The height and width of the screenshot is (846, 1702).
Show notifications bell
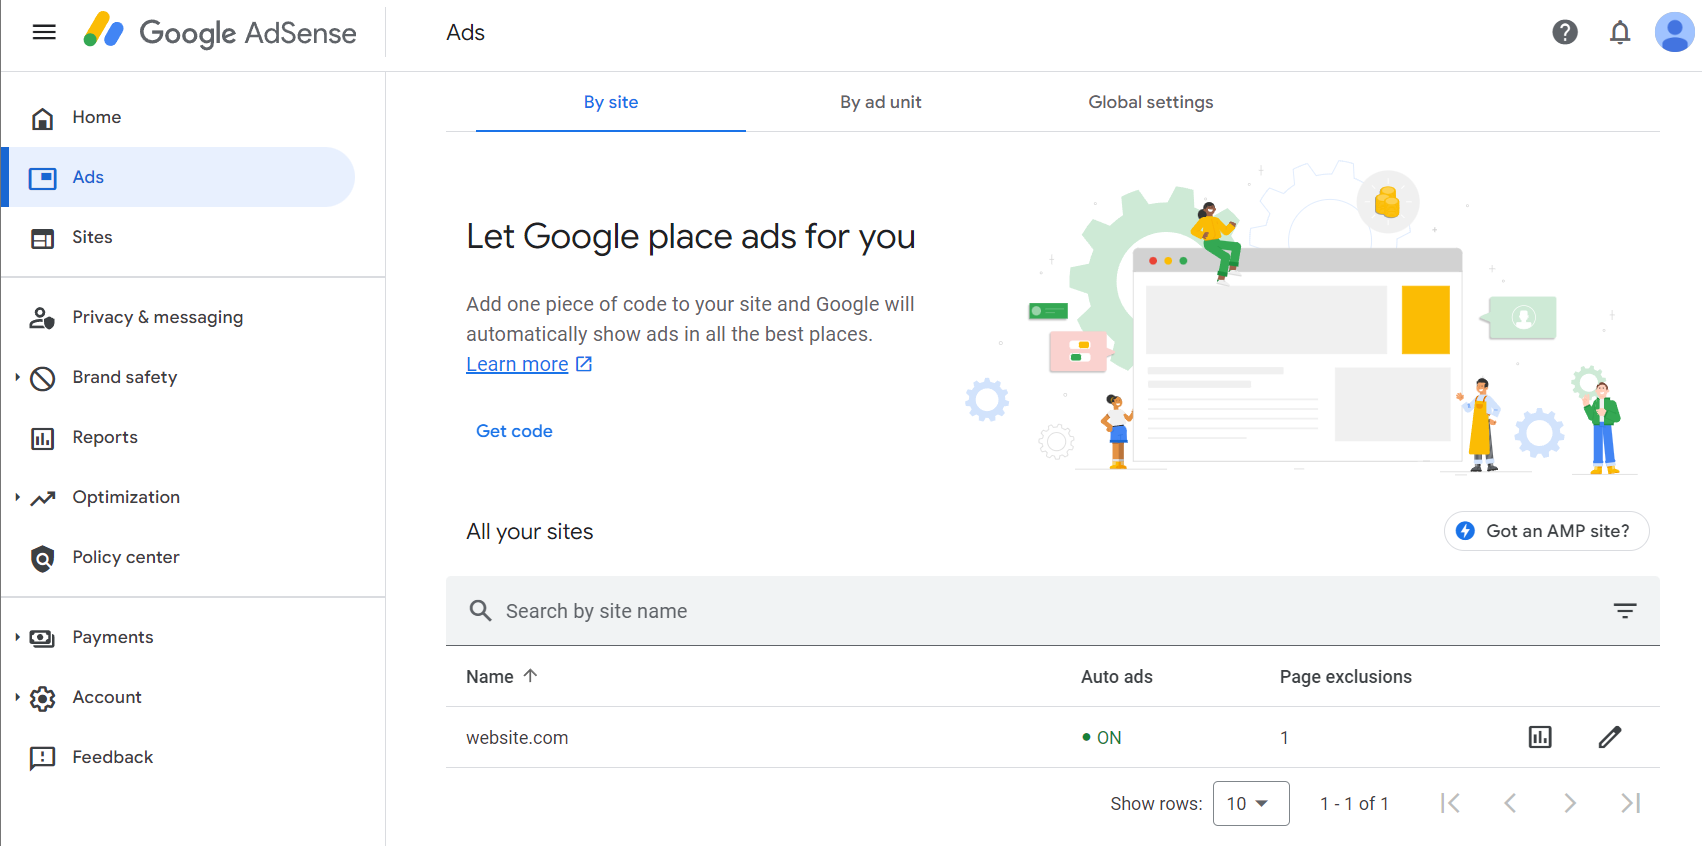1620,32
